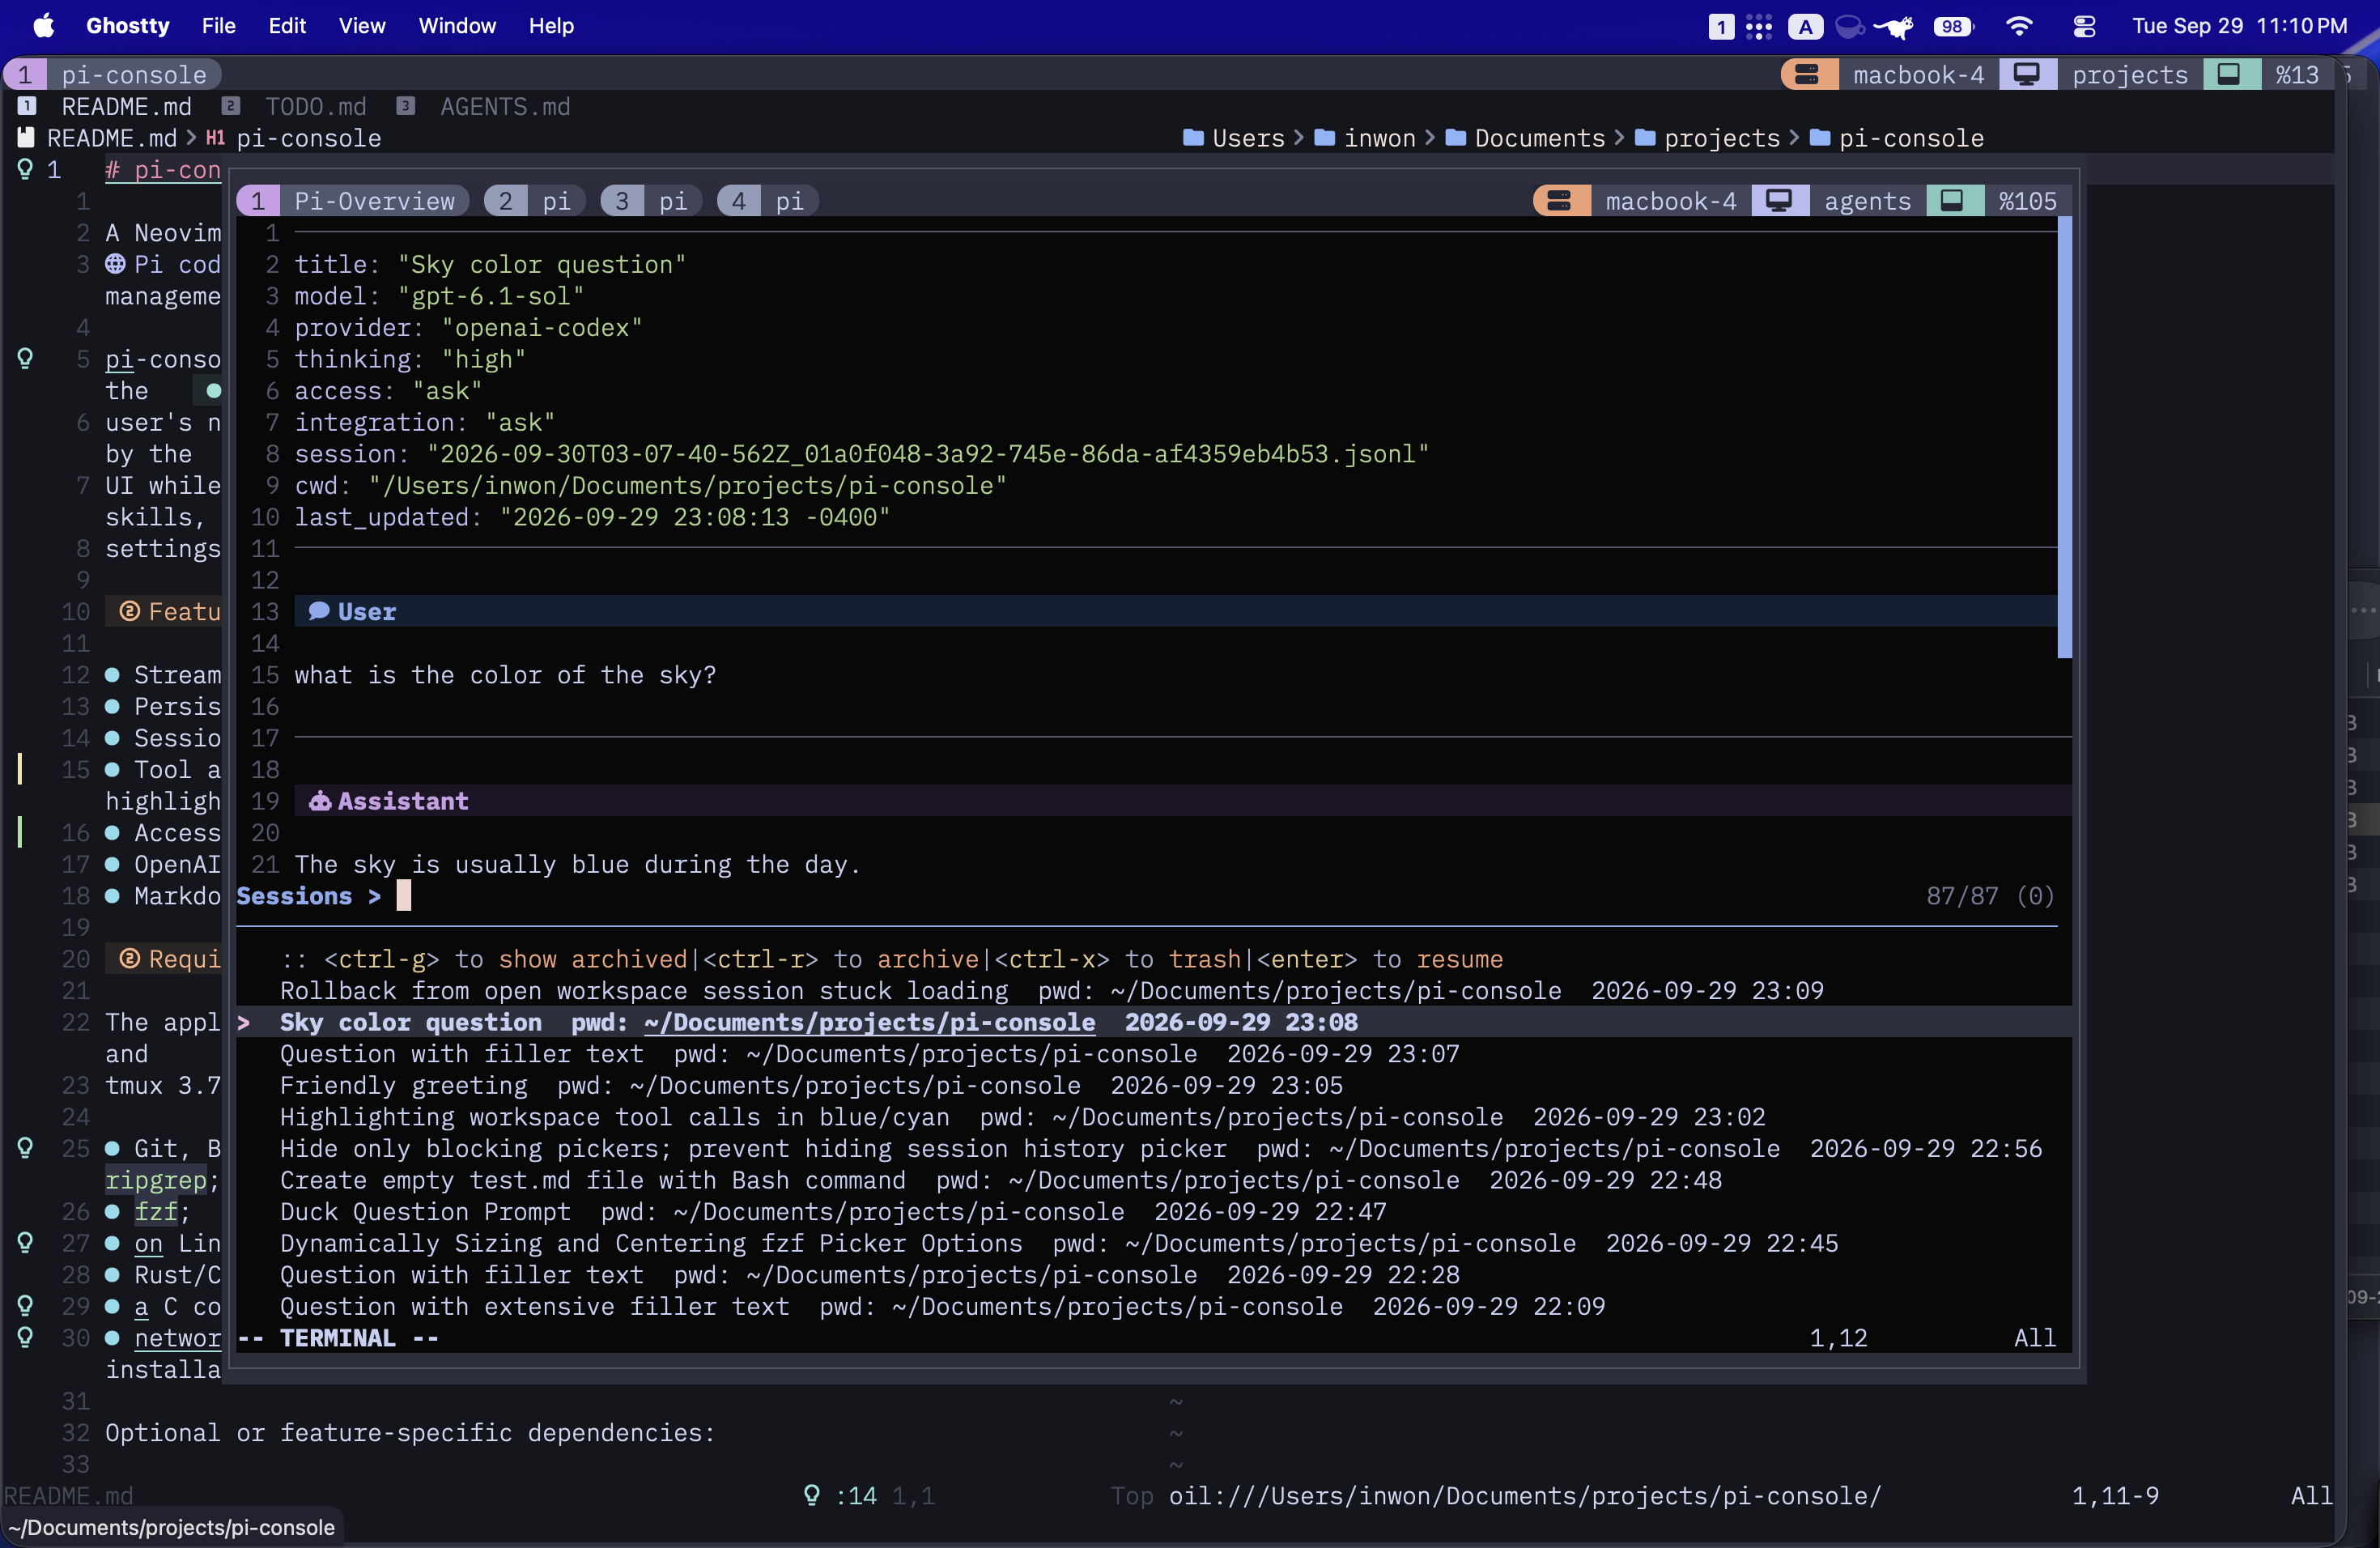The image size is (2380, 1548).
Task: Click green pane icon beside %13
Action: point(2229,75)
